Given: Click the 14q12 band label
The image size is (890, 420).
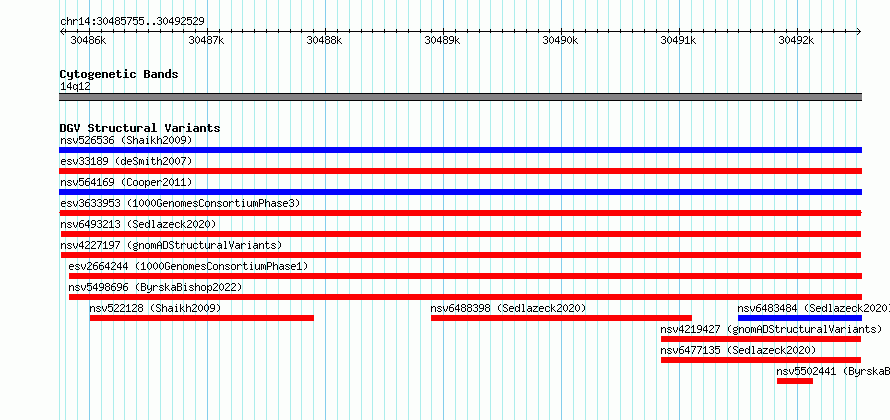Looking at the screenshot, I should [x=75, y=86].
